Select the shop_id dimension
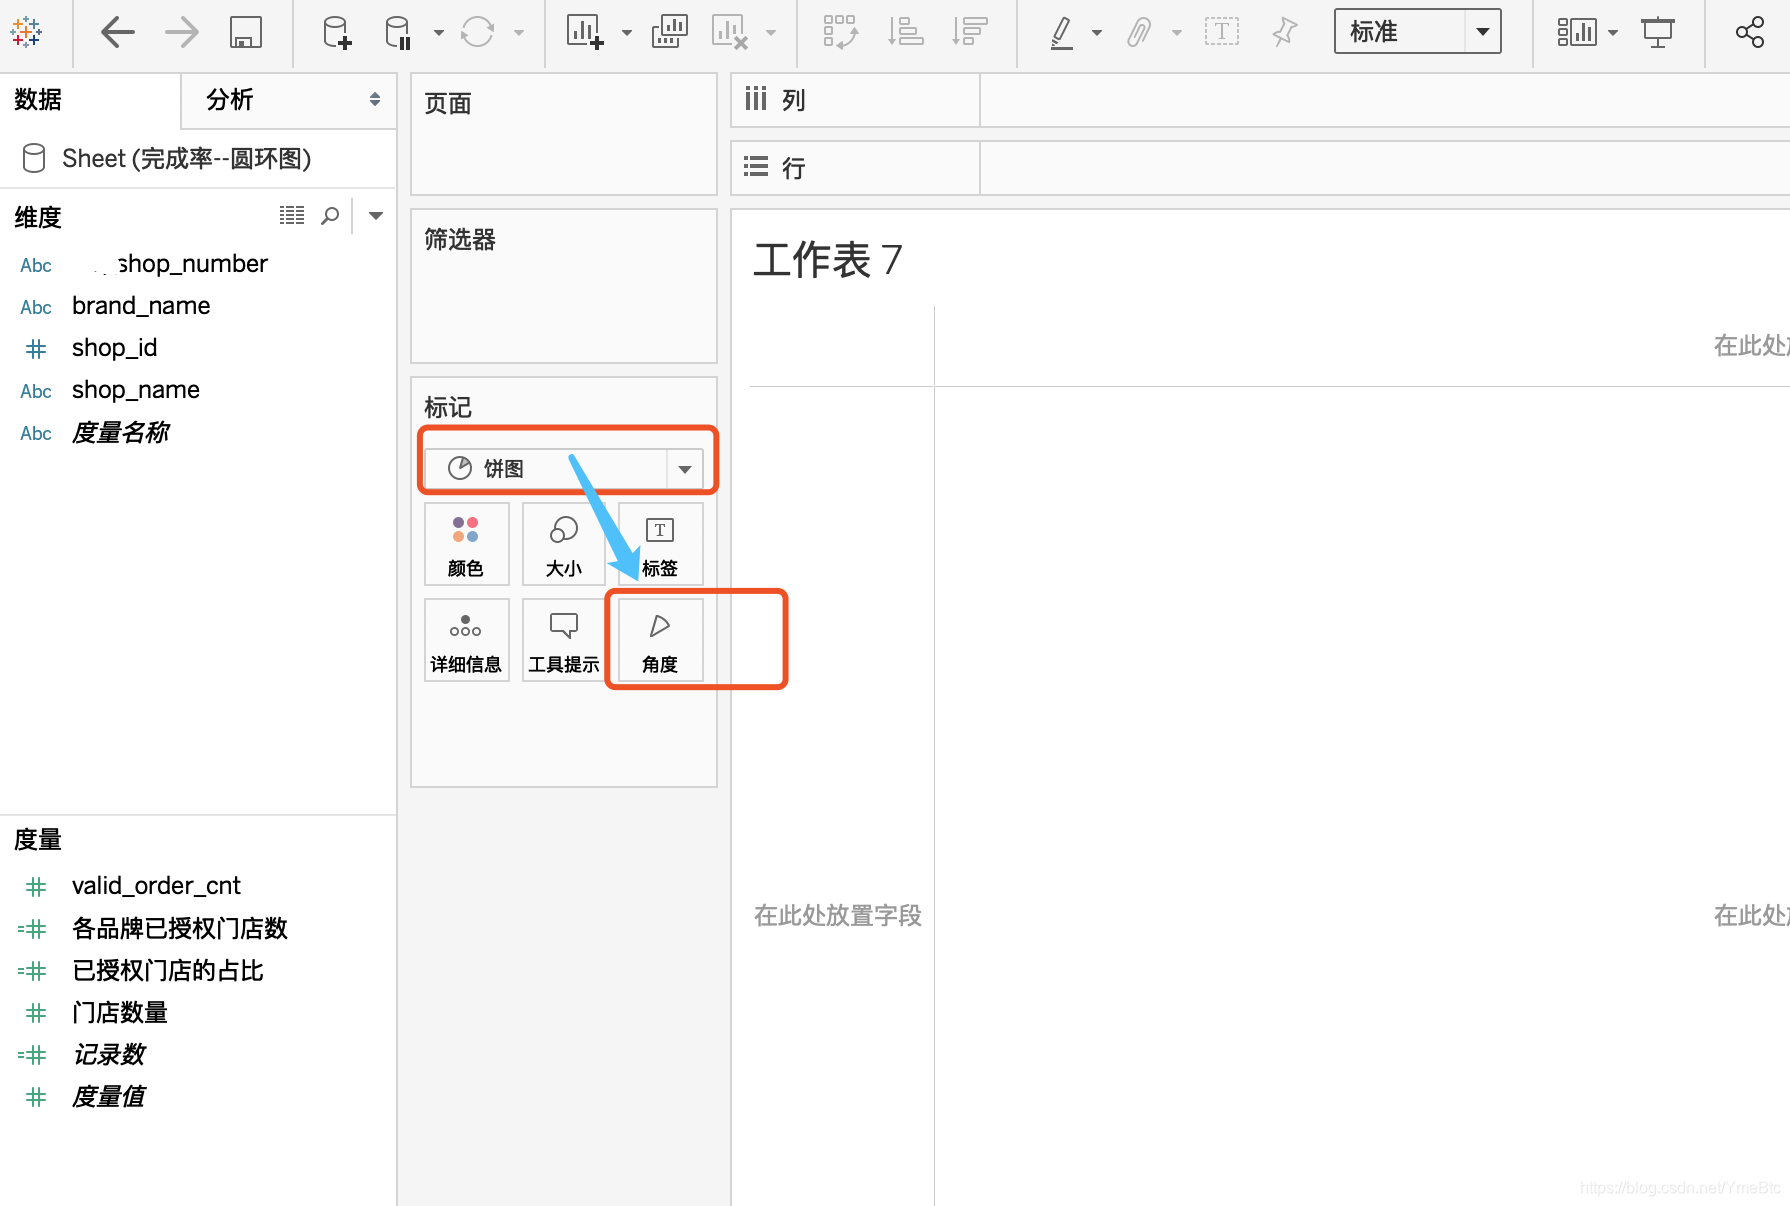Image resolution: width=1790 pixels, height=1206 pixels. click(114, 348)
